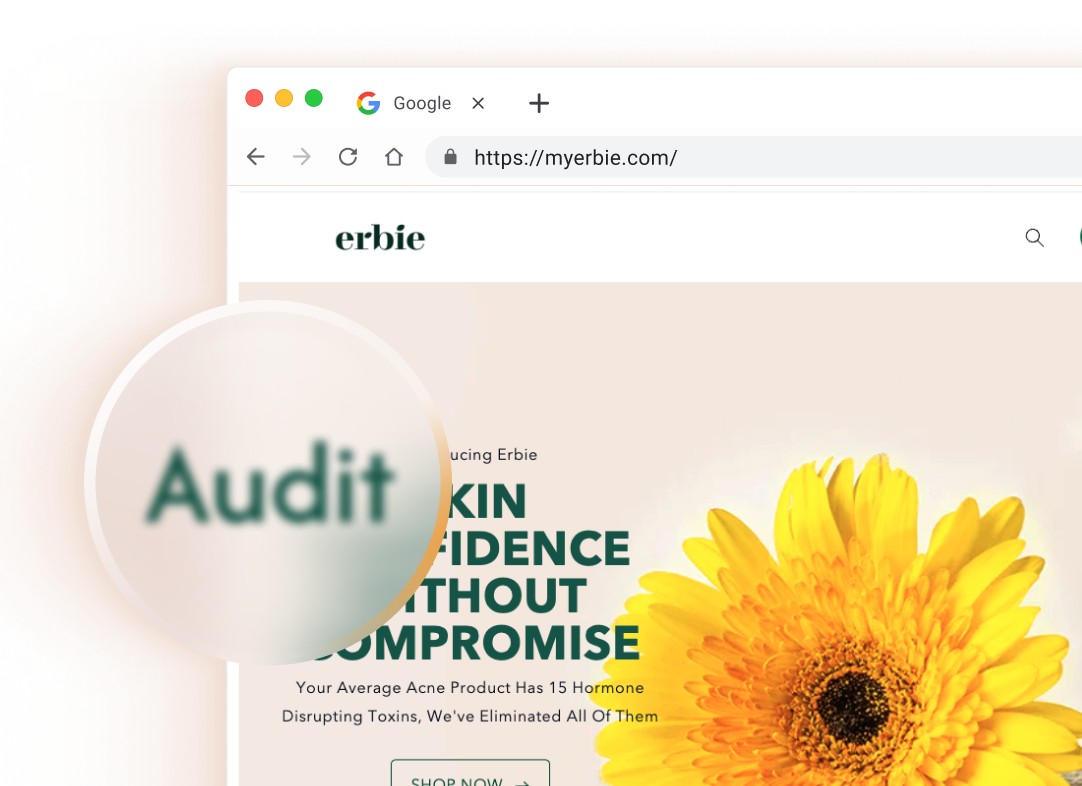Click the 'Disrupting Toxins, We've Eliminated All Of Them' line
Viewport: 1082px width, 786px height.
point(470,716)
